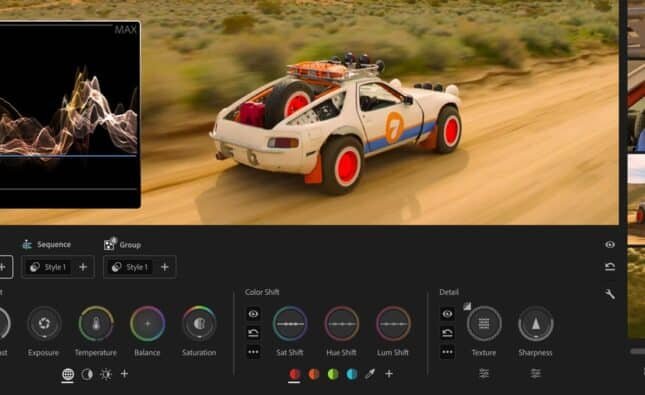Select the cyan color swatch

pyautogui.click(x=352, y=374)
